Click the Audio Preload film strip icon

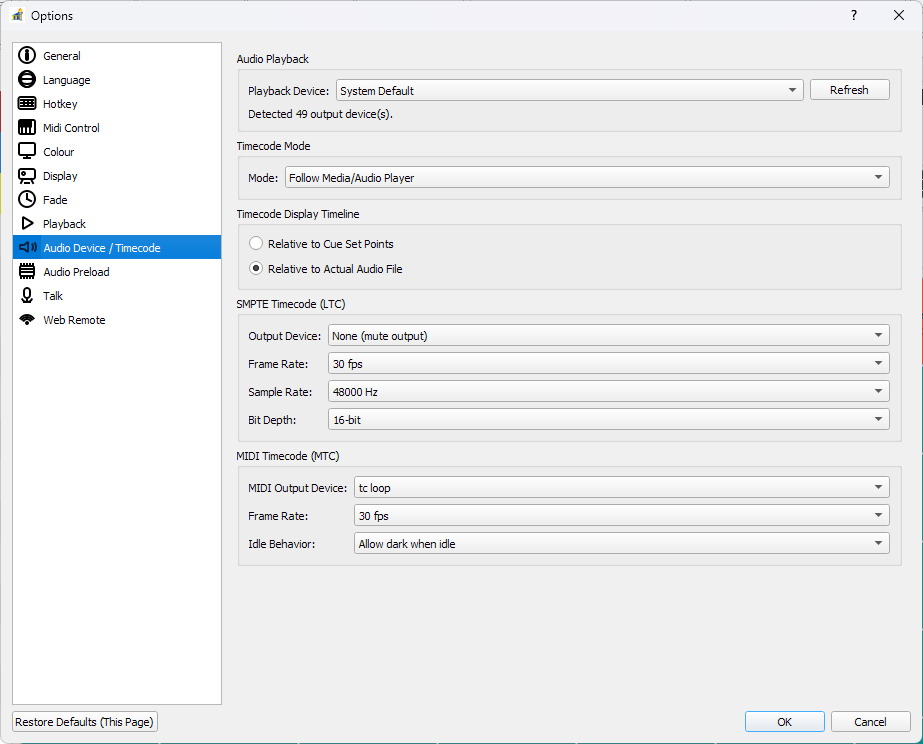coord(27,271)
